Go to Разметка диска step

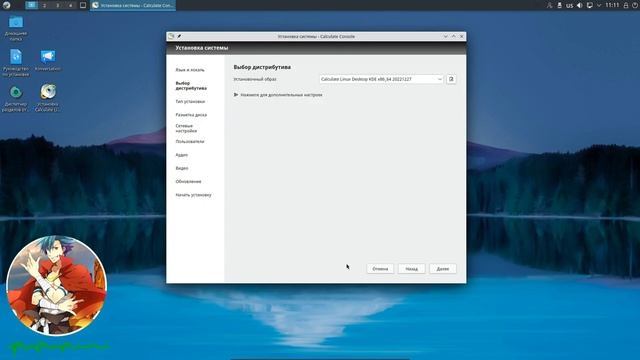pyautogui.click(x=191, y=115)
